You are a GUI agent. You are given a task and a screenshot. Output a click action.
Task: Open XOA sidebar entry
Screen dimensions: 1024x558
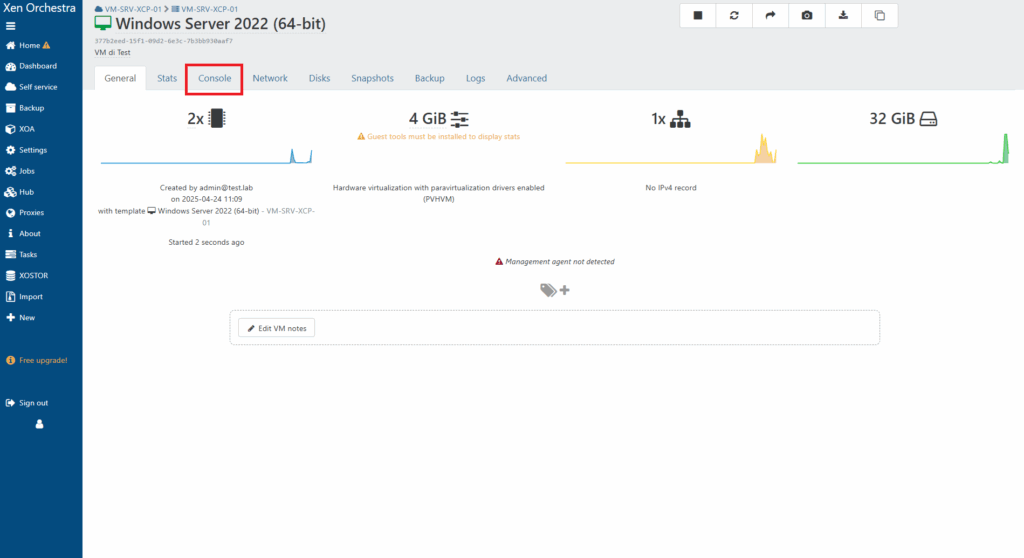tap(20, 129)
